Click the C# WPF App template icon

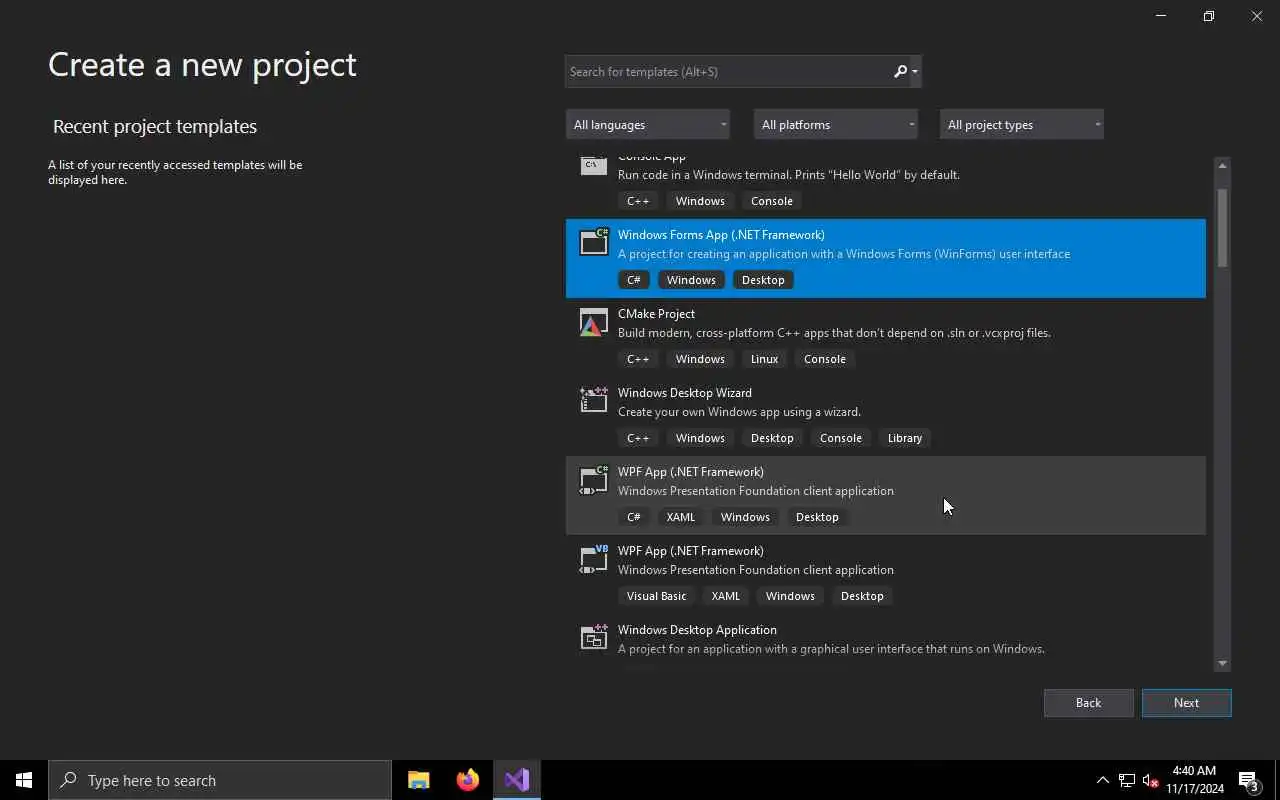click(x=594, y=479)
